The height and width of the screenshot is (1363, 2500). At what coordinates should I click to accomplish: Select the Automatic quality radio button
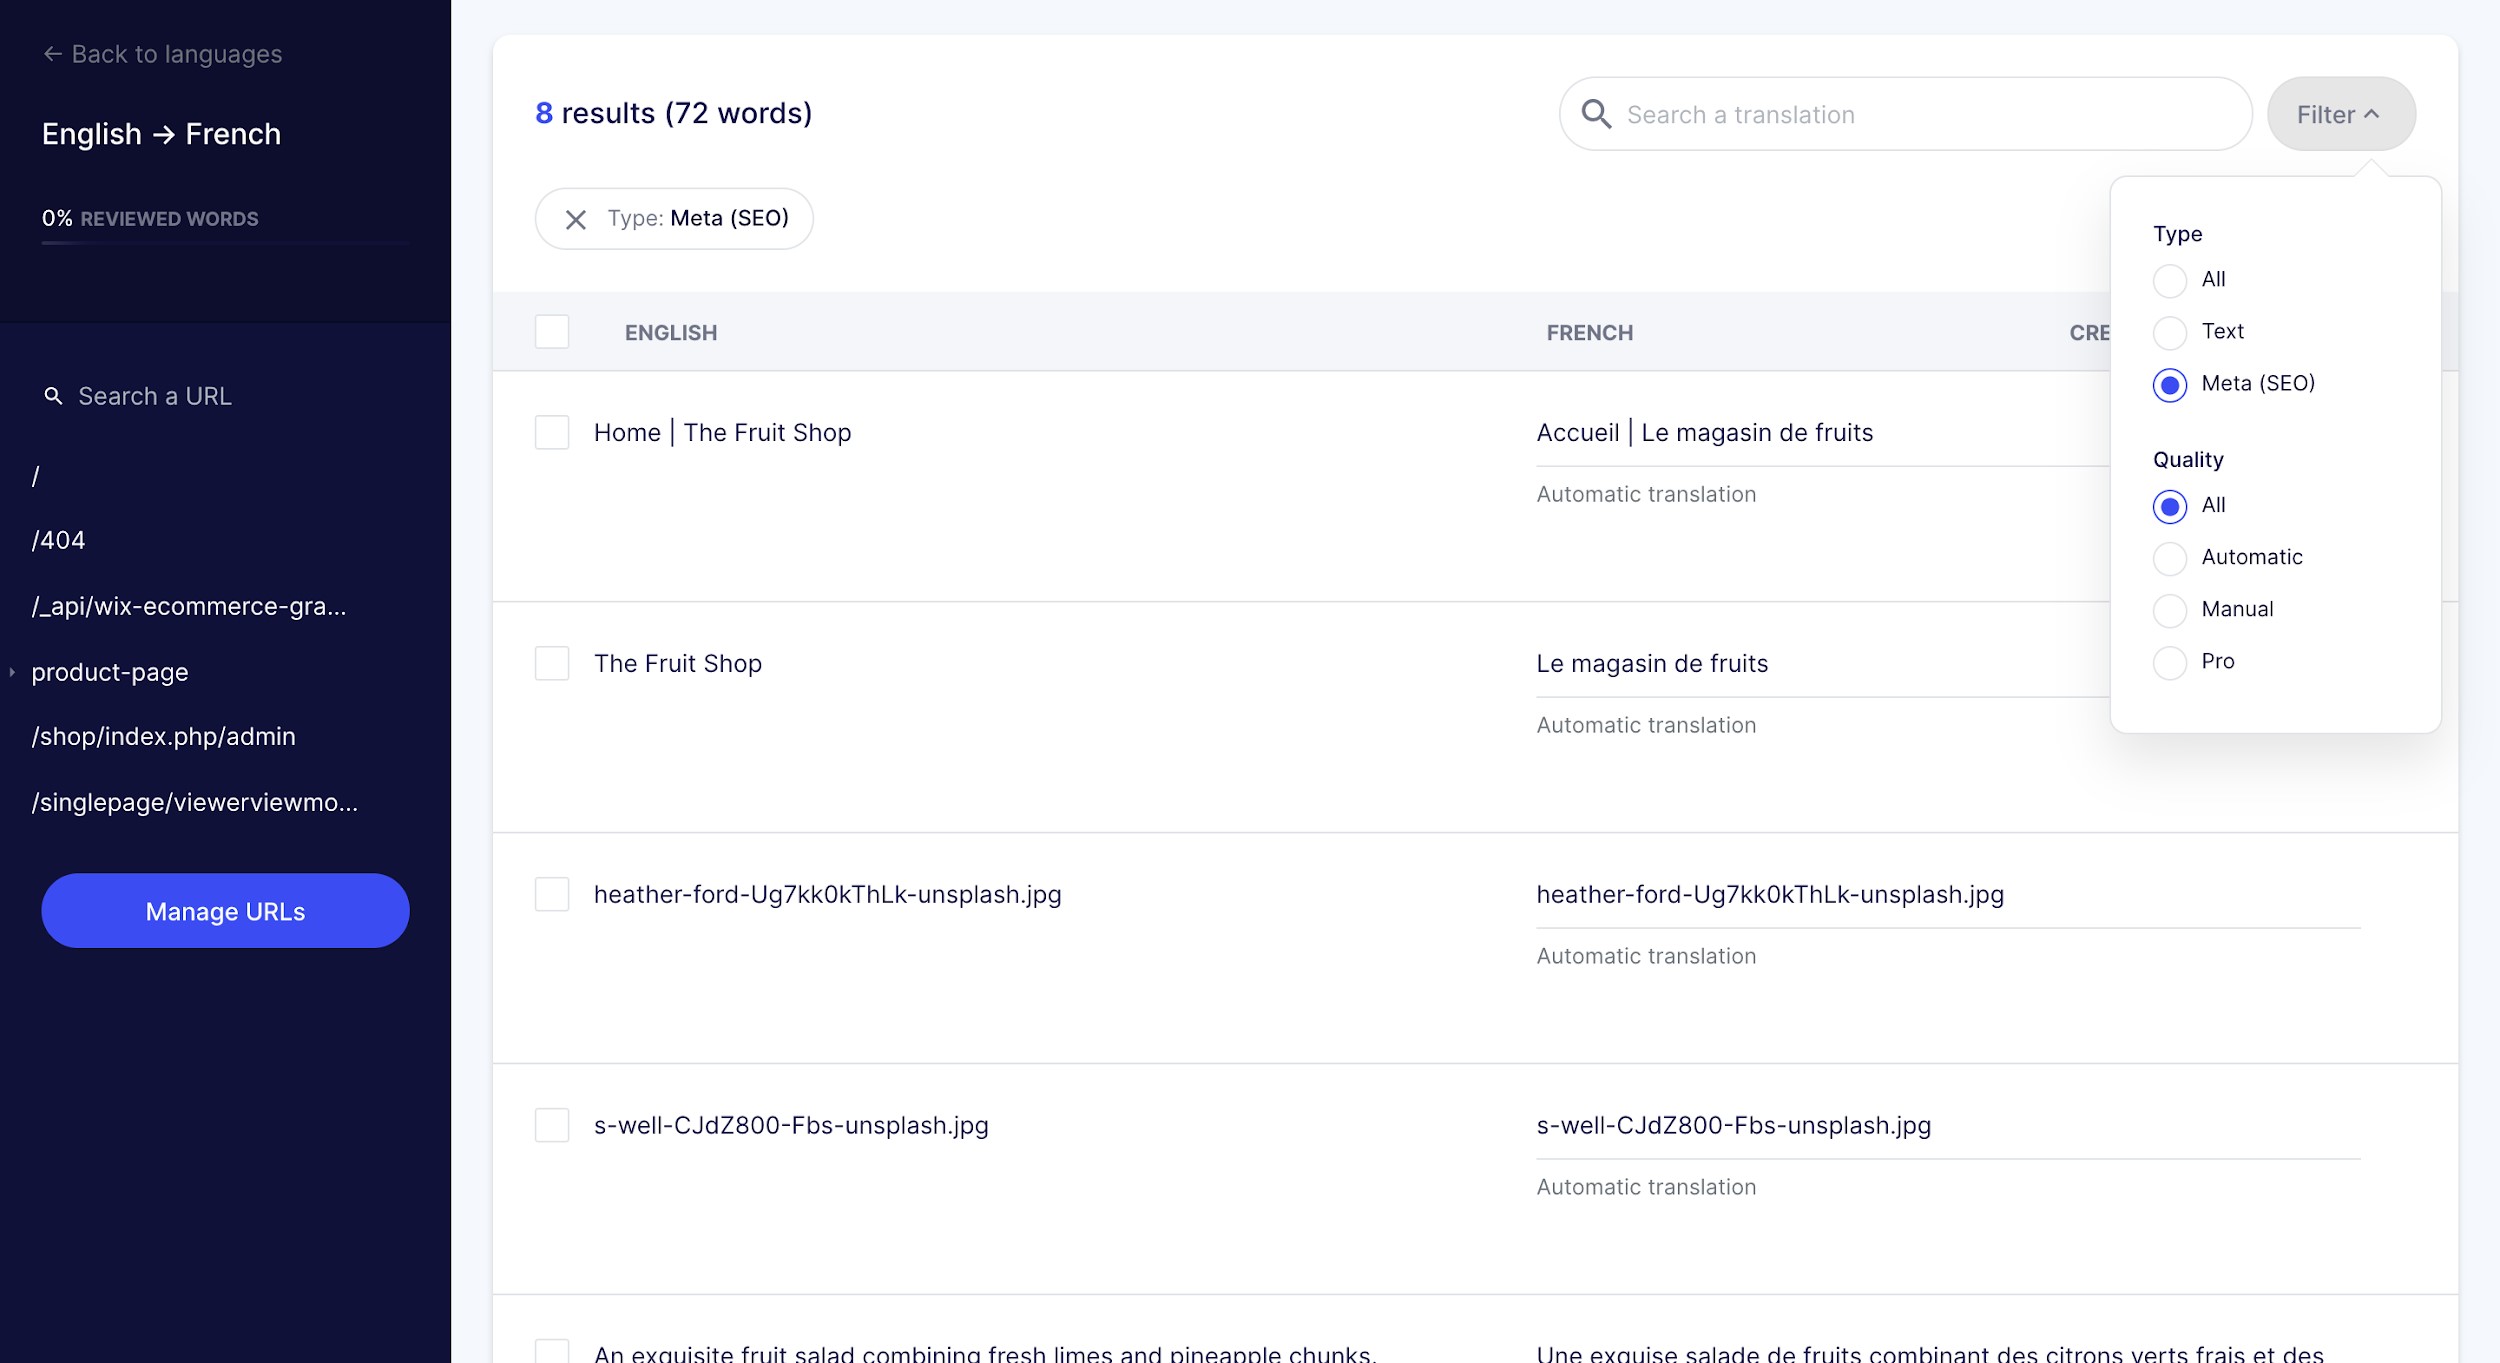click(2169, 558)
